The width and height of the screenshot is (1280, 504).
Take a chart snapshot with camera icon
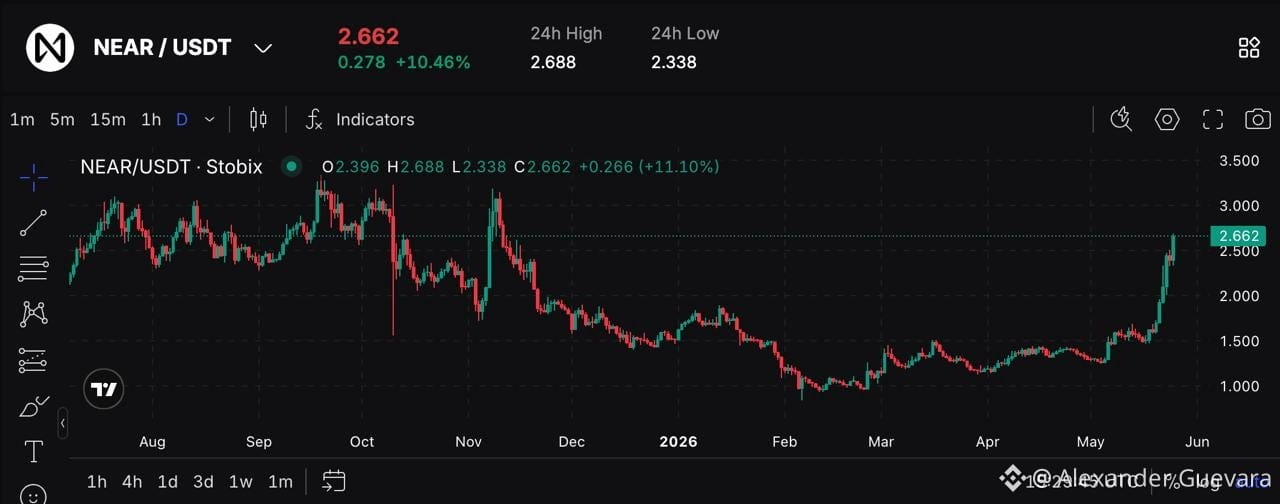click(x=1258, y=120)
